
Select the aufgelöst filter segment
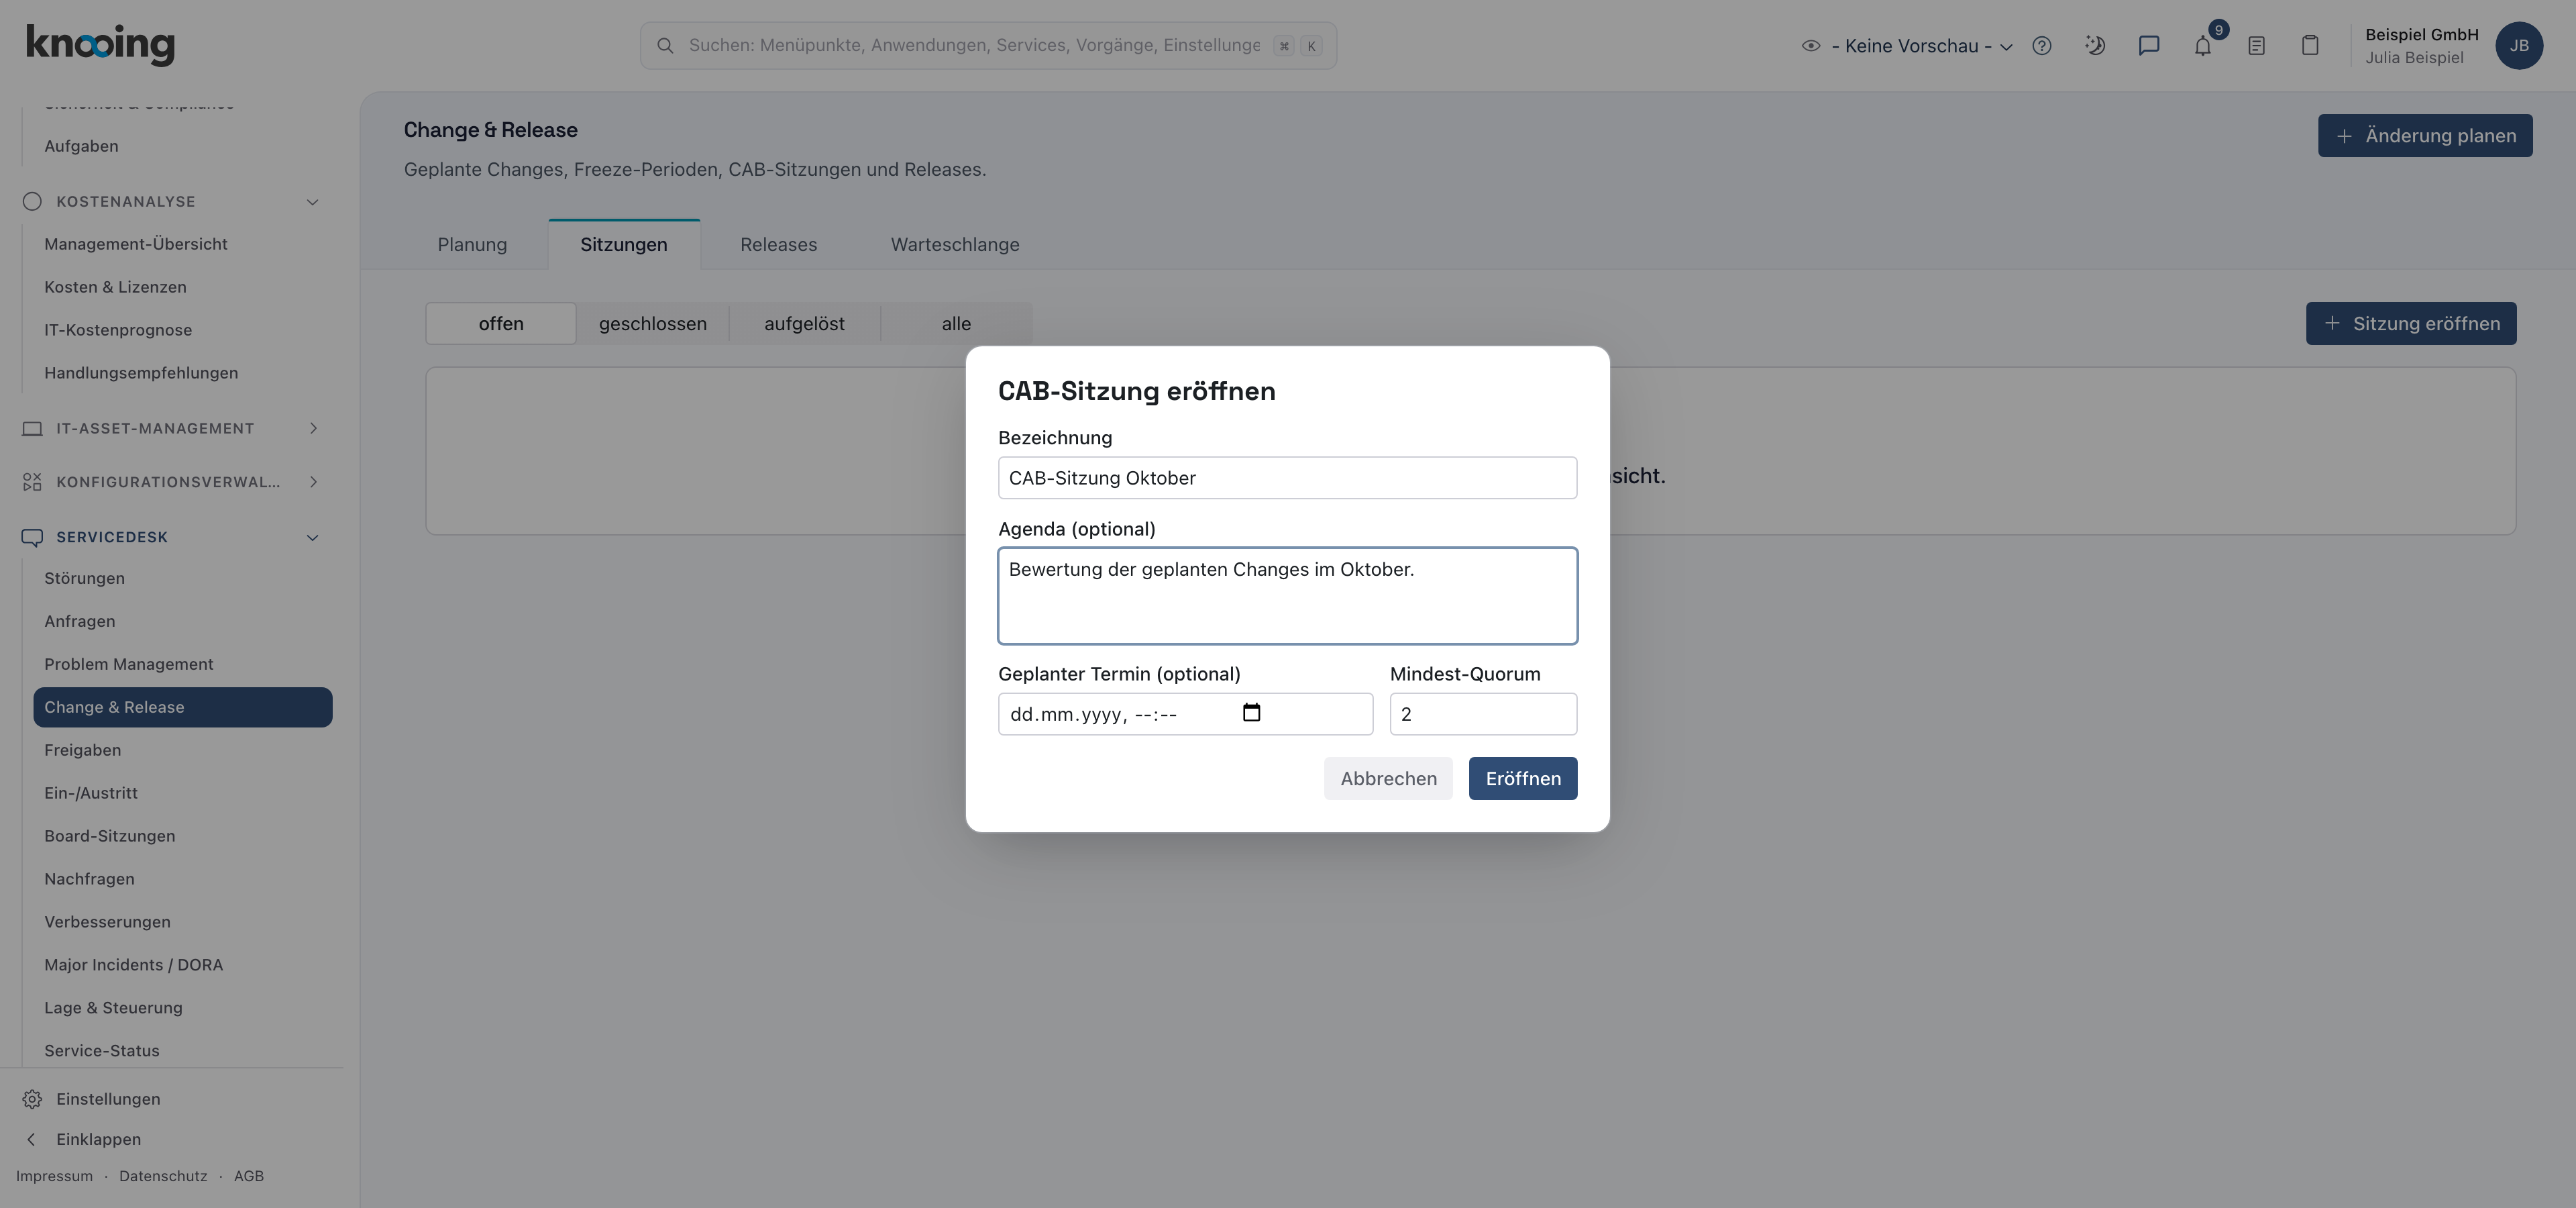point(804,324)
